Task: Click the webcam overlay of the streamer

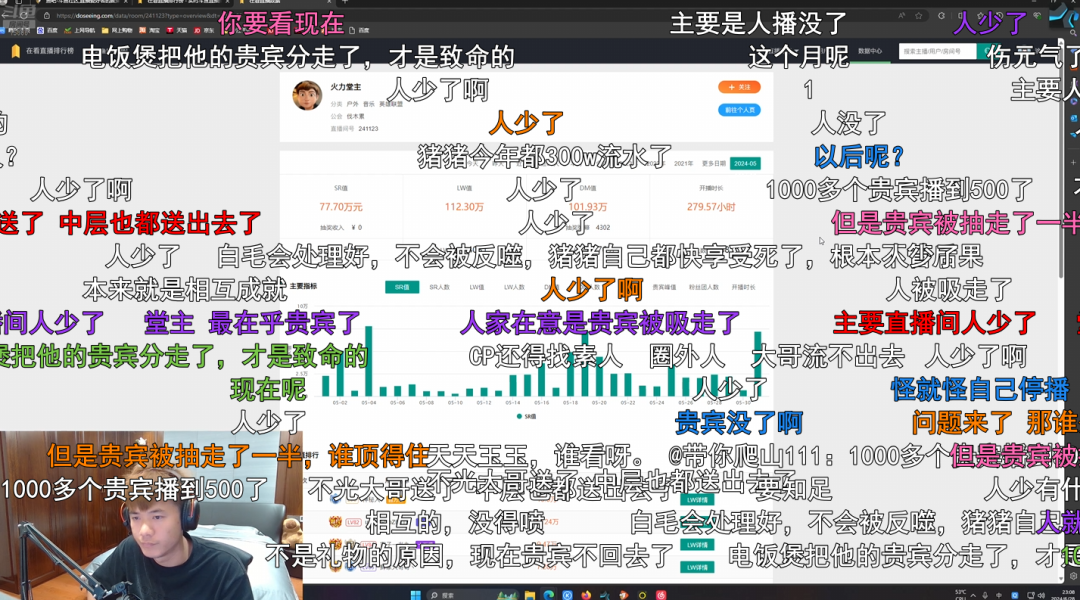Action: click(x=150, y=515)
